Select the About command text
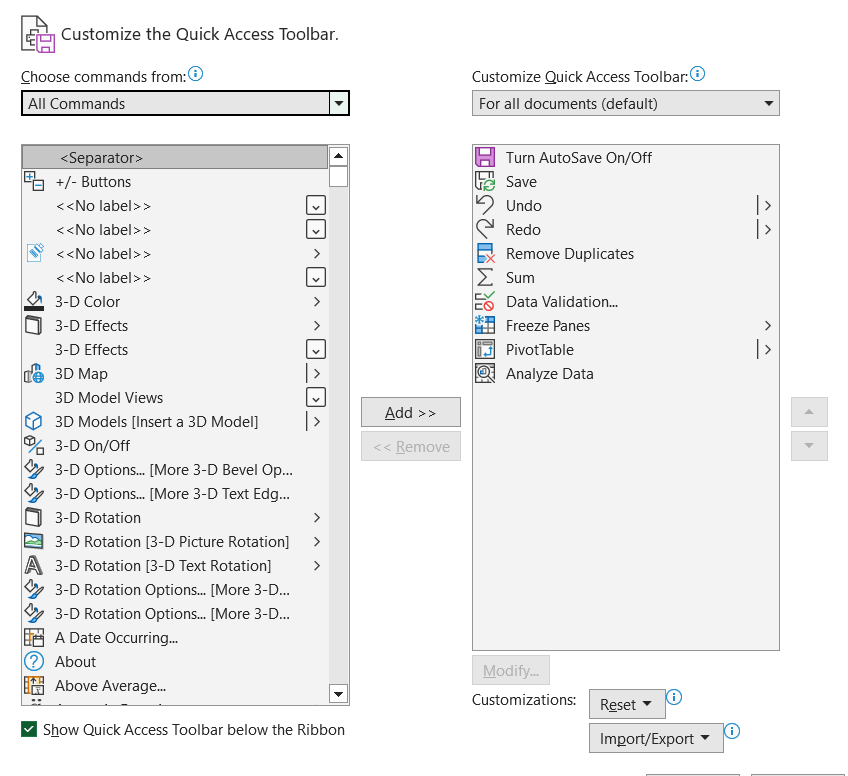This screenshot has height=776, width=848. click(75, 661)
